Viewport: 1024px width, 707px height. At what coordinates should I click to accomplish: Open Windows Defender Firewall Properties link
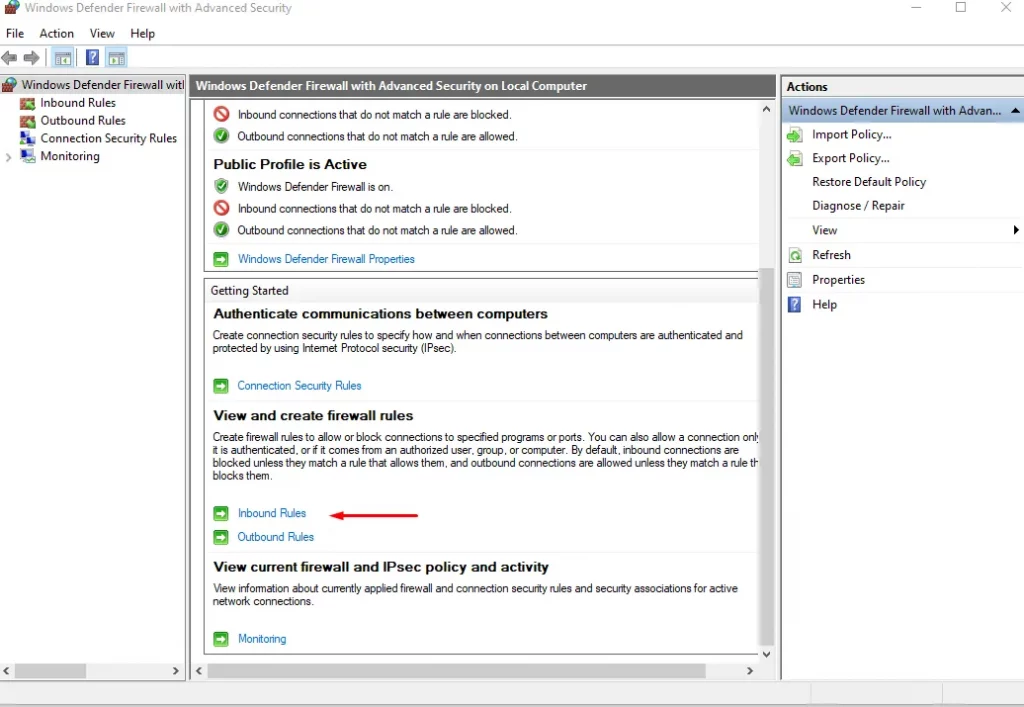(326, 259)
